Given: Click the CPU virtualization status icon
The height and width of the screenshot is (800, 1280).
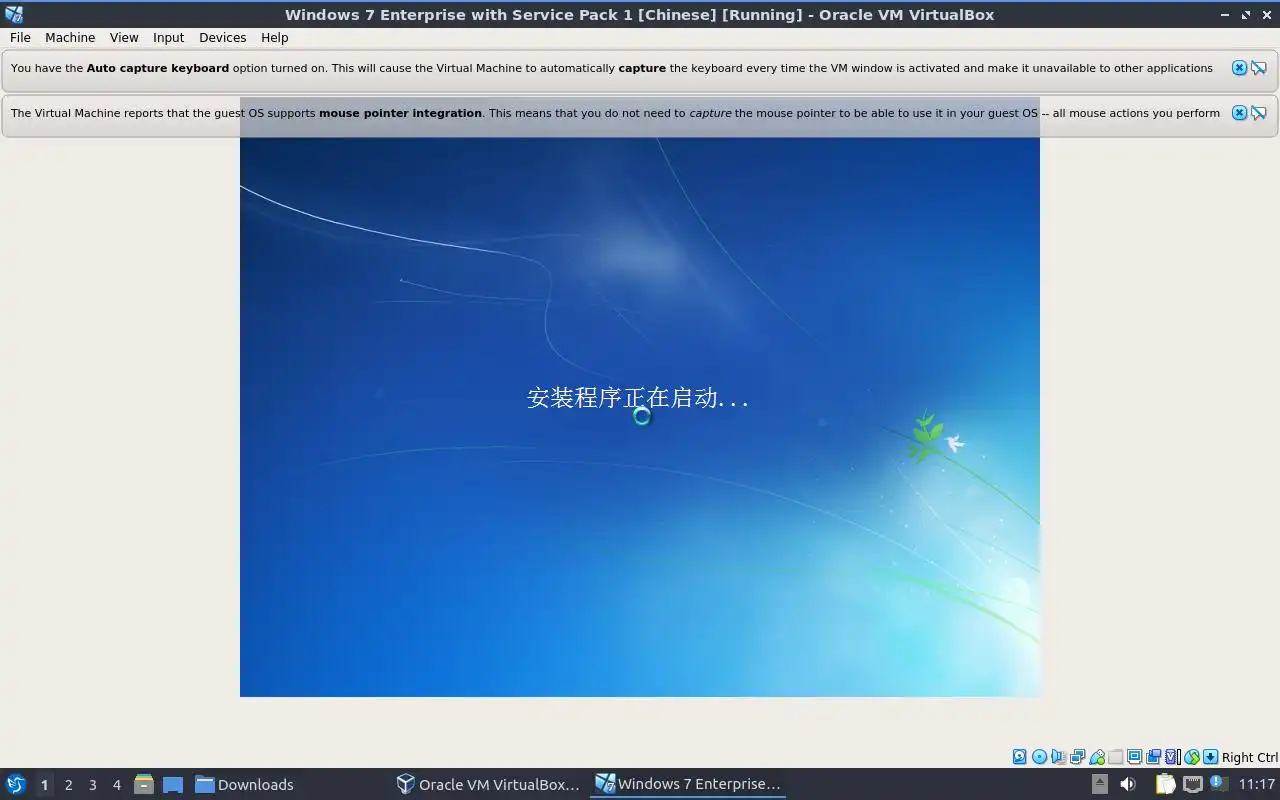Looking at the screenshot, I should coord(1173,757).
